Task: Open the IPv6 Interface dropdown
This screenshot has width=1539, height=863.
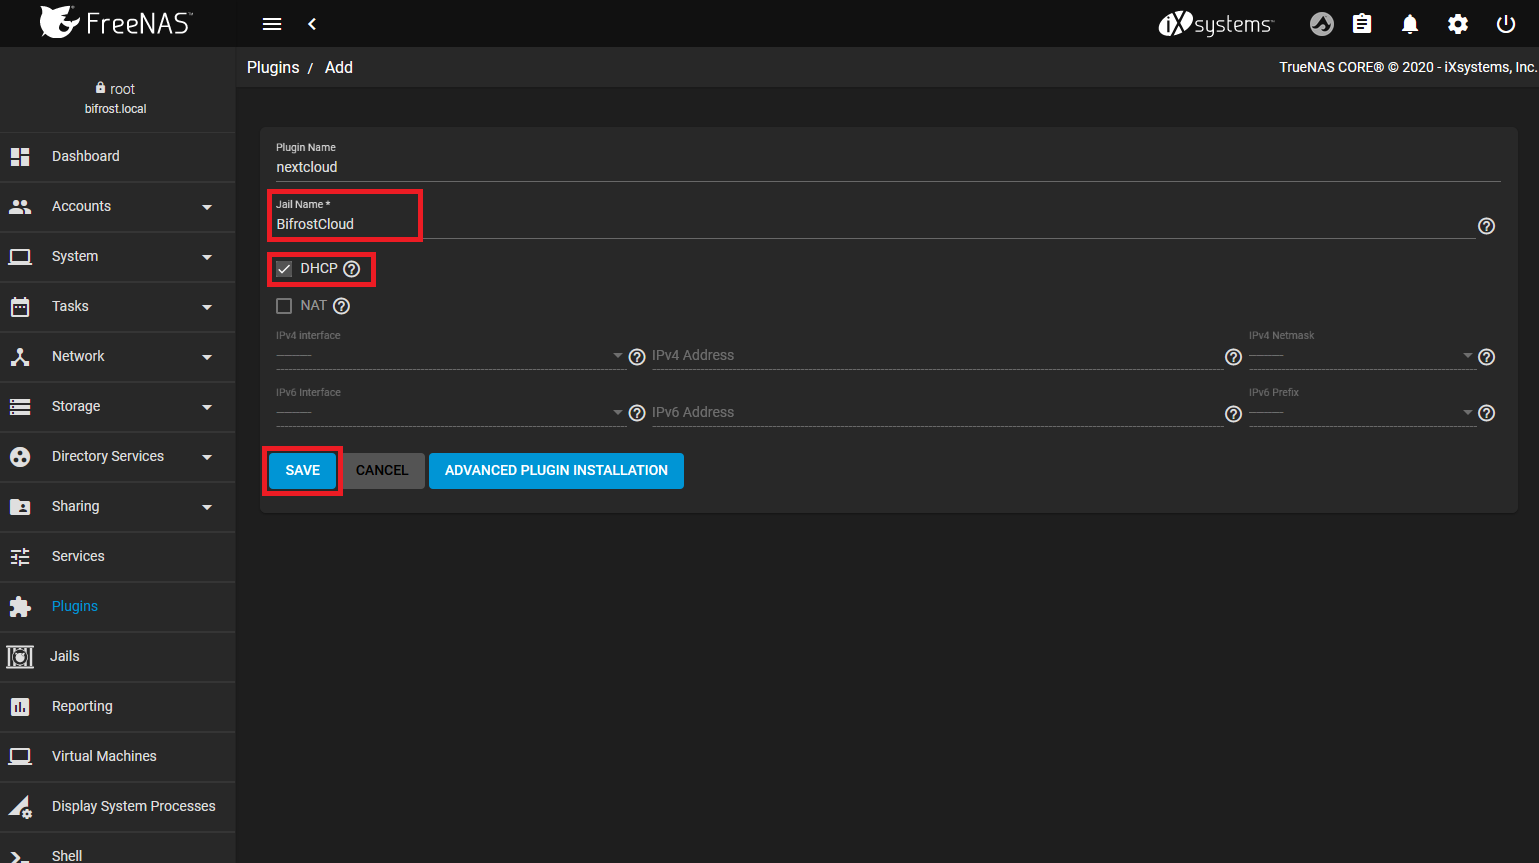Action: tap(450, 413)
